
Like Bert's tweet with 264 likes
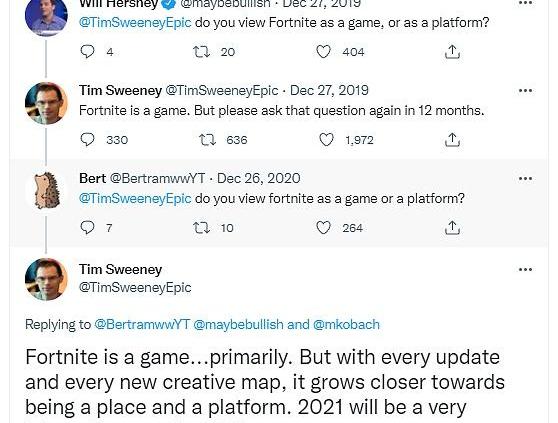click(x=323, y=228)
